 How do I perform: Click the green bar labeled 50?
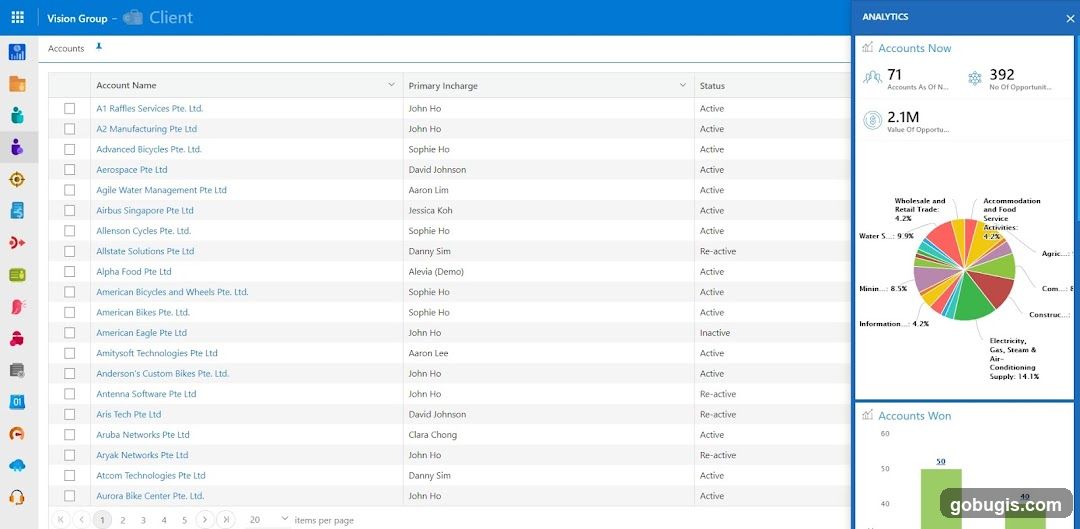click(941, 498)
